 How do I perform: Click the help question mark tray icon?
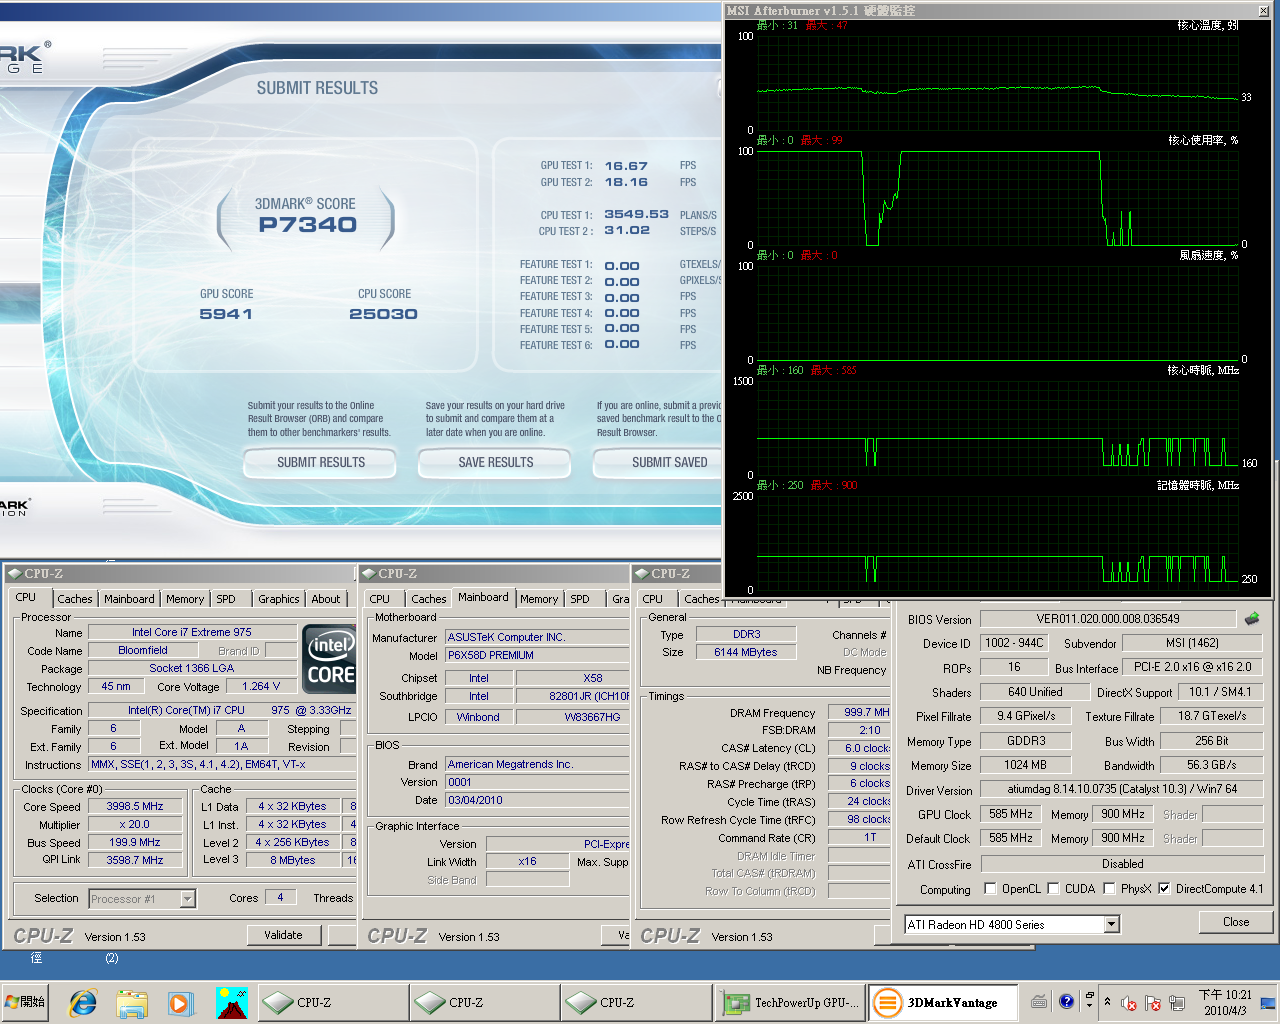pyautogui.click(x=1066, y=1001)
